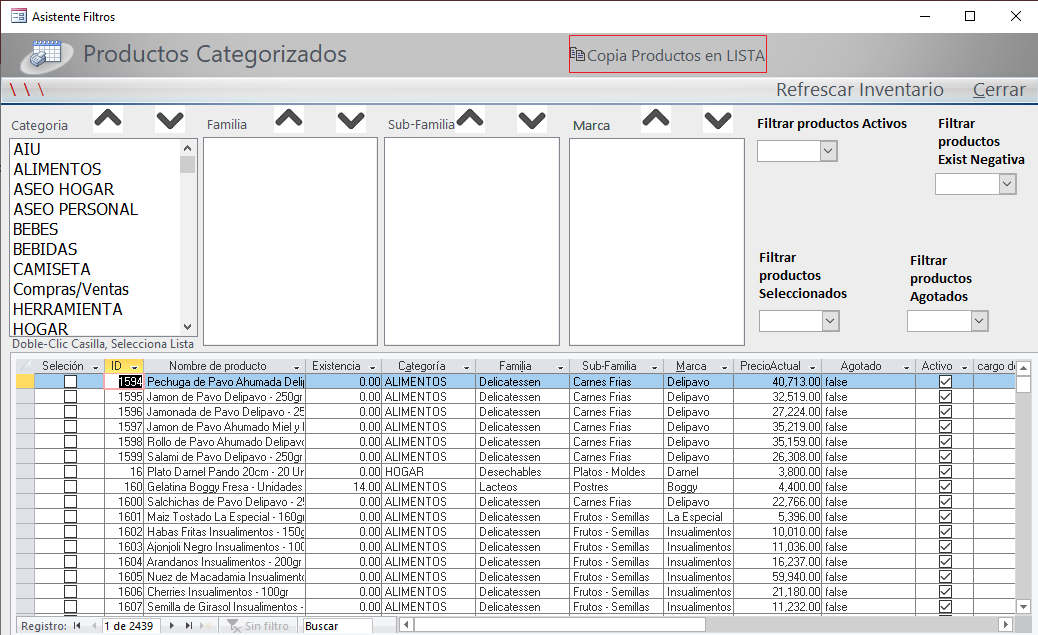Screen dimensions: 1038x635
Task: Go to the next record in the navigator
Action: tap(172, 626)
